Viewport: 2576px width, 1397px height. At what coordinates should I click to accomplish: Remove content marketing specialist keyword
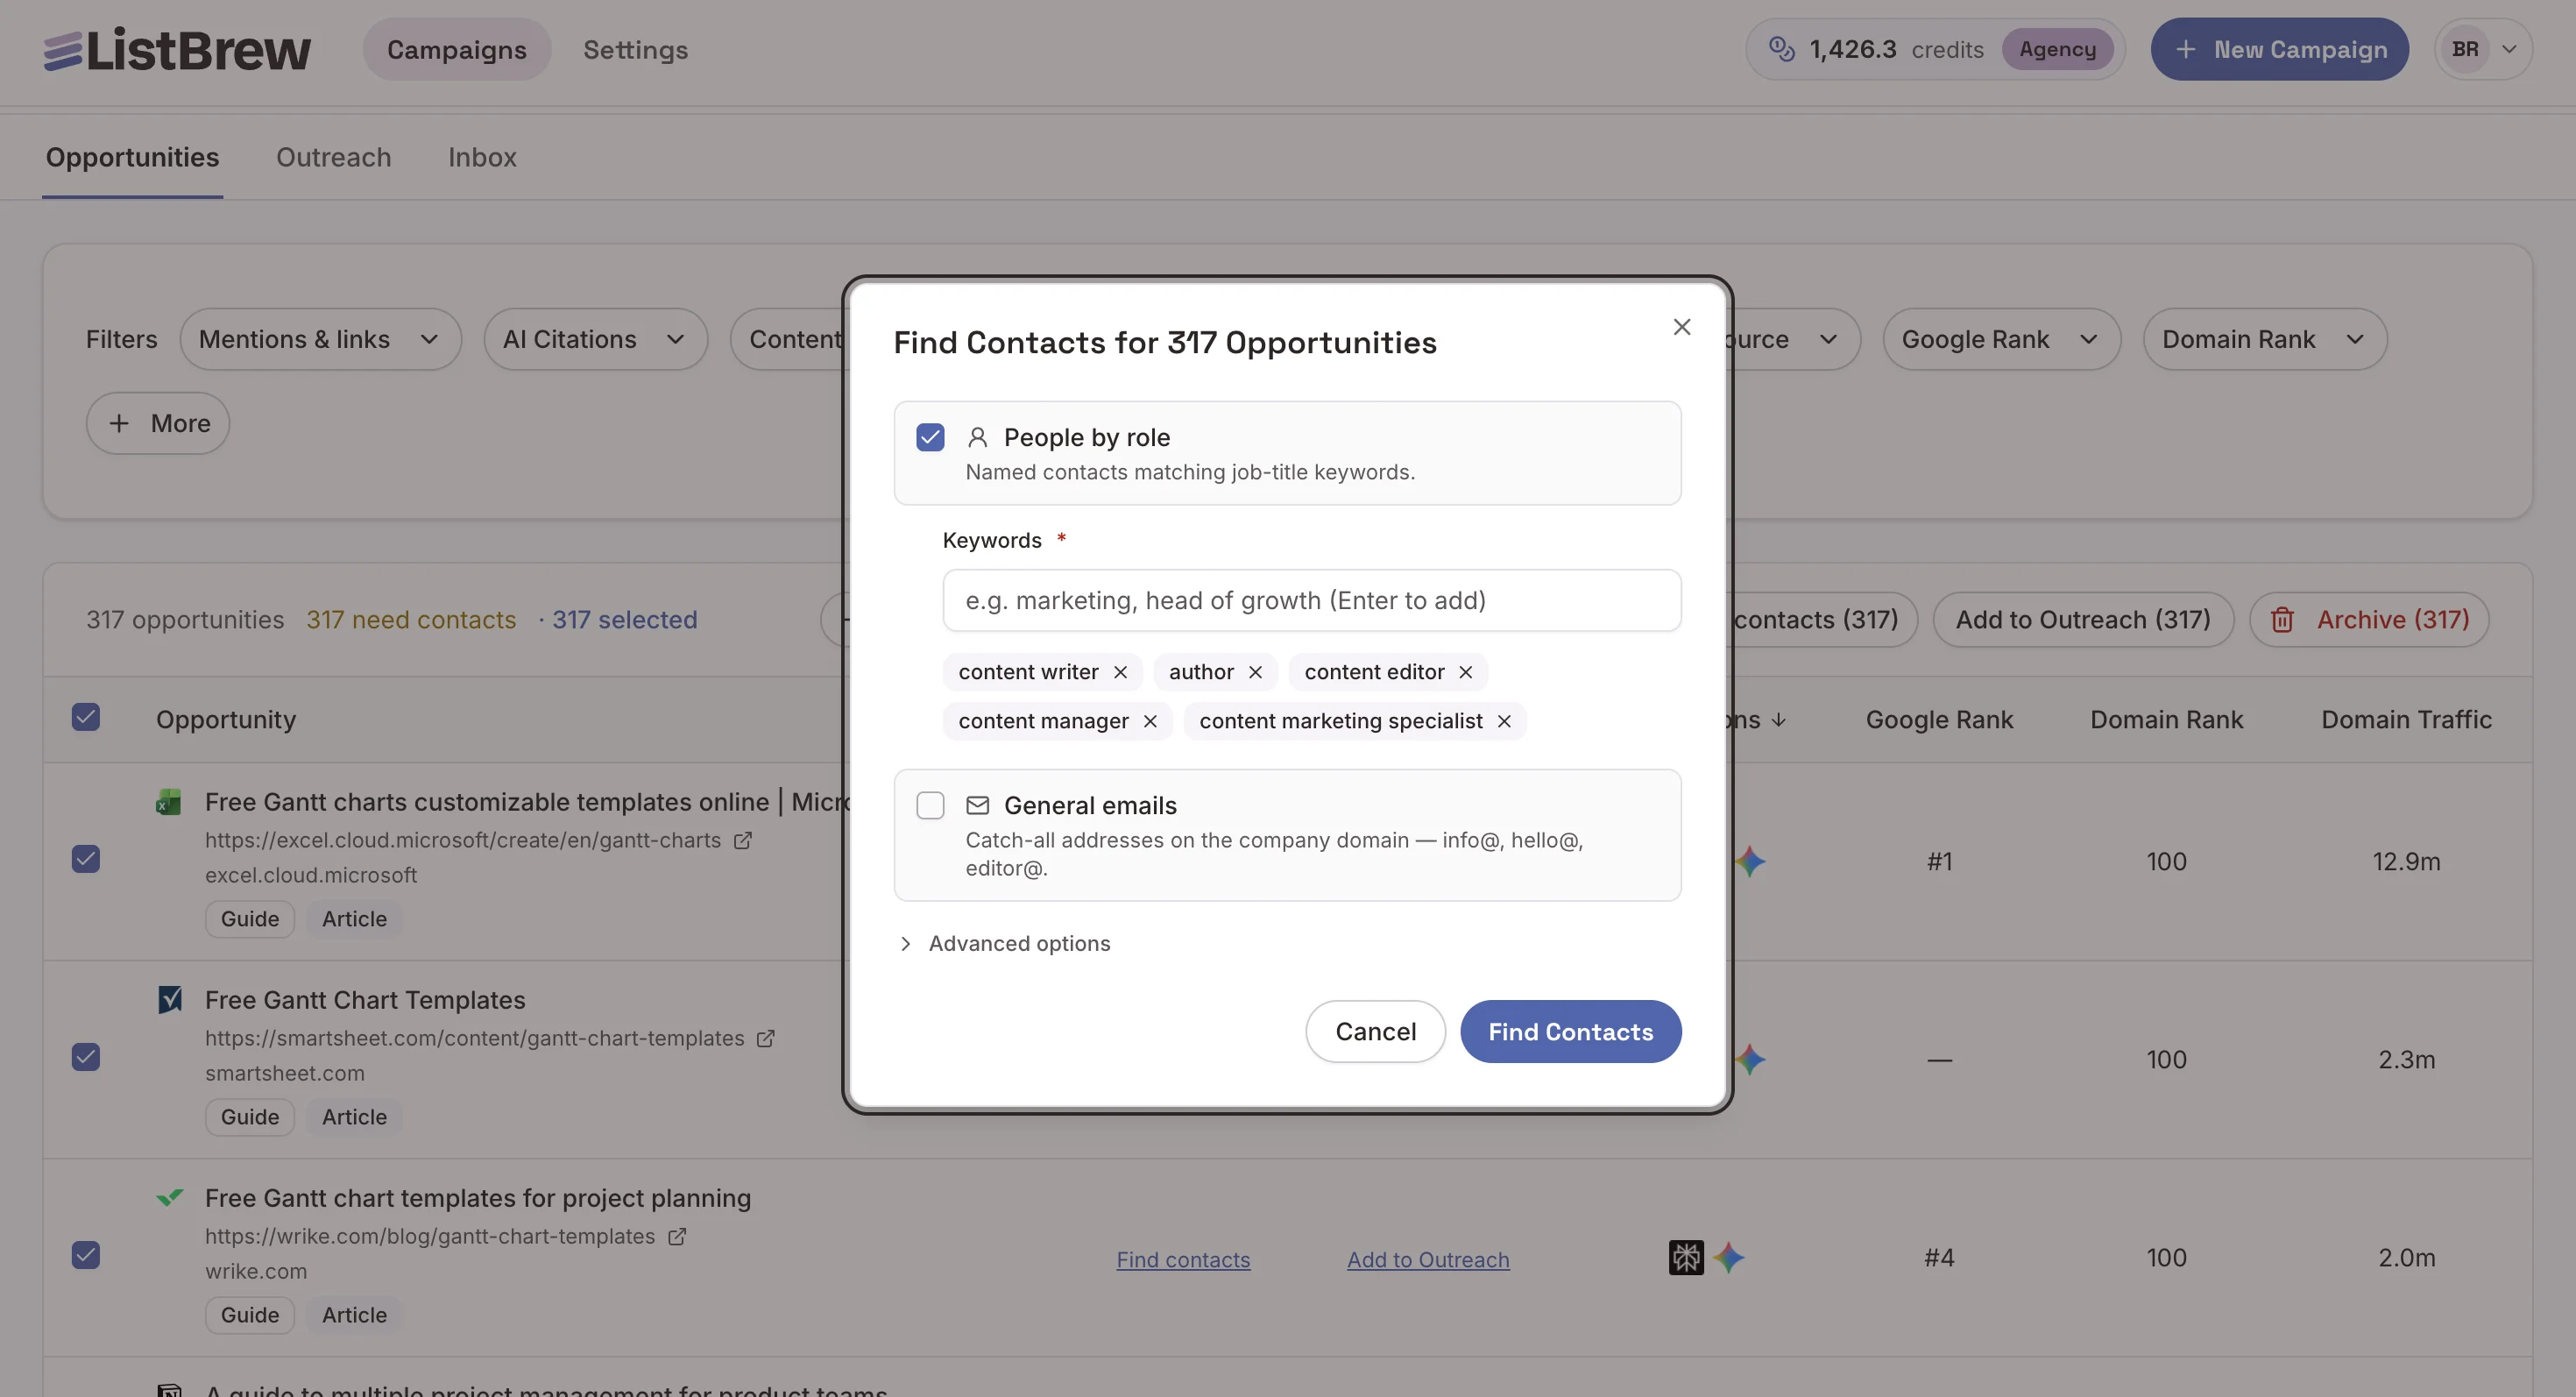(1504, 721)
